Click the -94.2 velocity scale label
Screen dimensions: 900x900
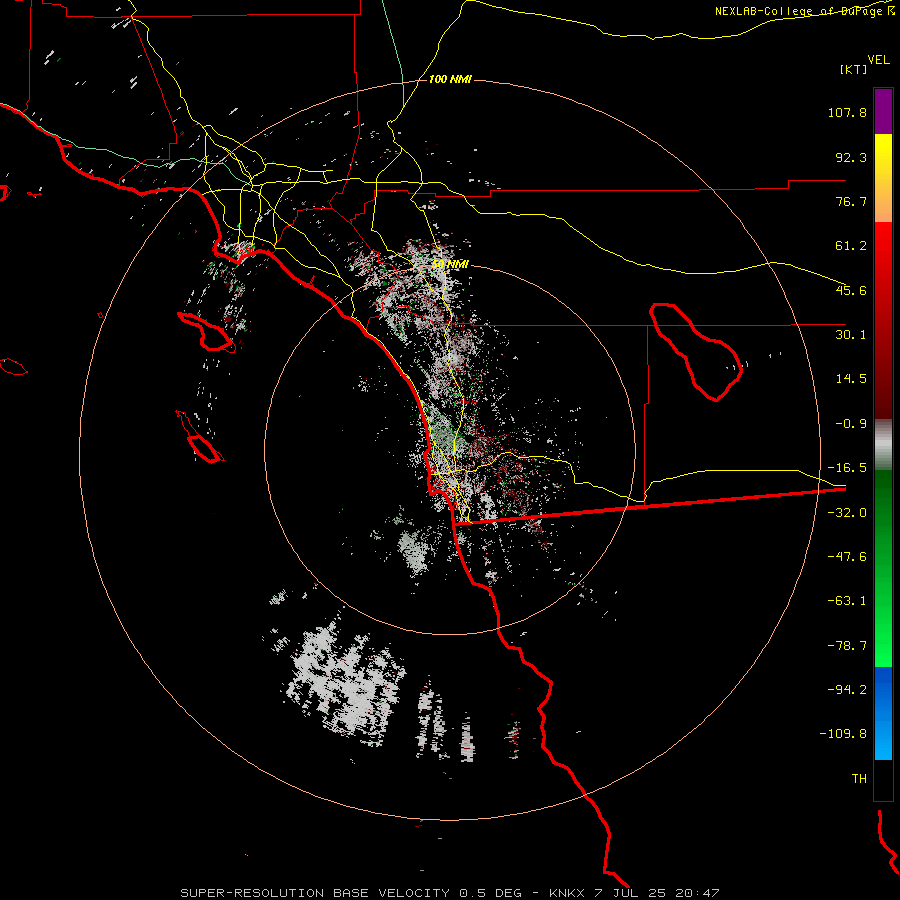847,690
